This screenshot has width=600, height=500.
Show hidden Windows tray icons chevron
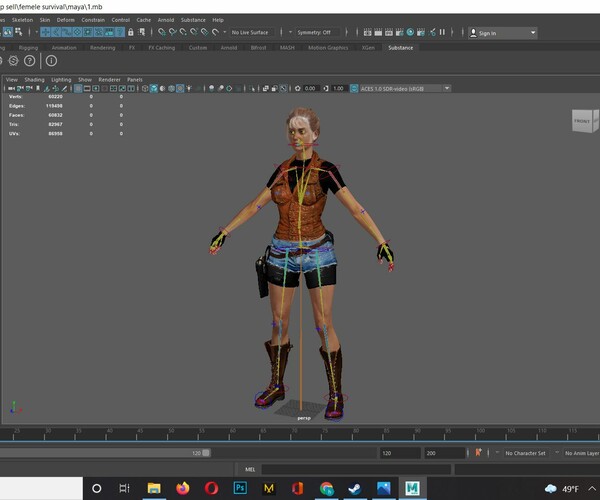(592, 489)
